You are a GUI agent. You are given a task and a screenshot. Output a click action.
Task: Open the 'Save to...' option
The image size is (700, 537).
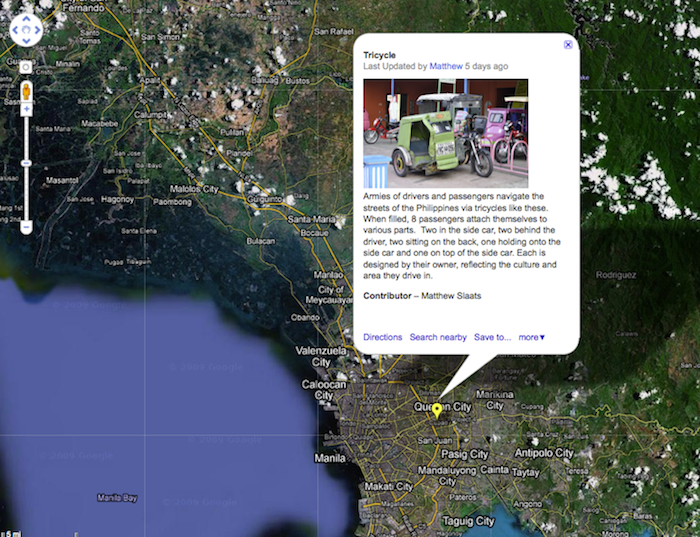pos(492,337)
